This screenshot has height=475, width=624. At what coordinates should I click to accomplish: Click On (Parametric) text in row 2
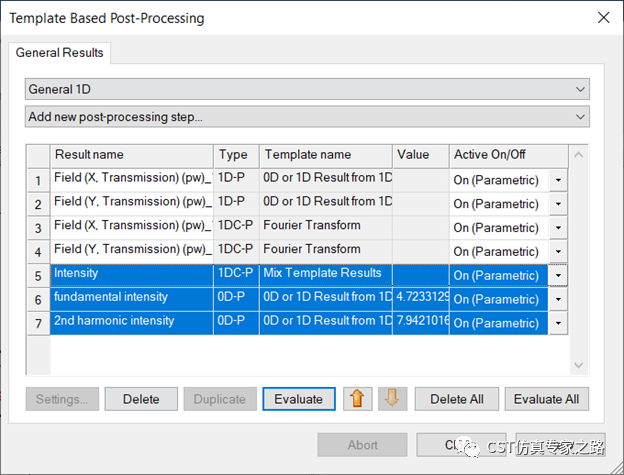pos(496,204)
